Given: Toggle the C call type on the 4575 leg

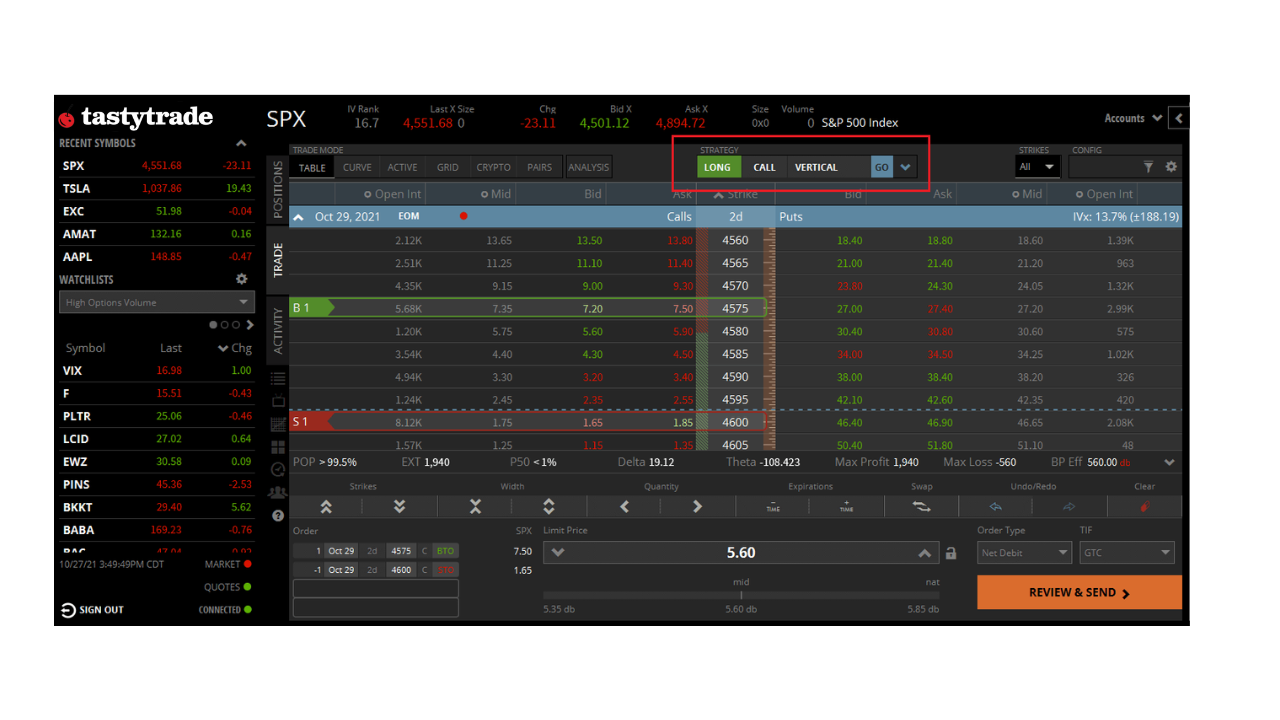Looking at the screenshot, I should (424, 551).
